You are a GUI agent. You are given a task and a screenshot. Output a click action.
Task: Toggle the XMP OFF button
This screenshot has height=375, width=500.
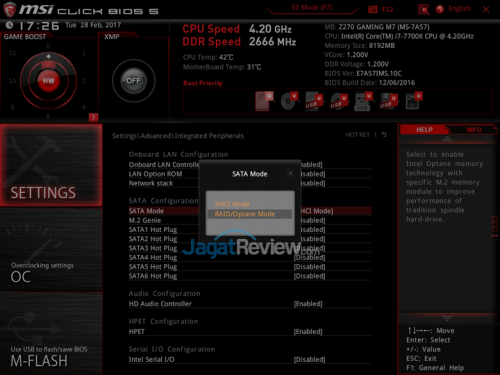pos(133,81)
